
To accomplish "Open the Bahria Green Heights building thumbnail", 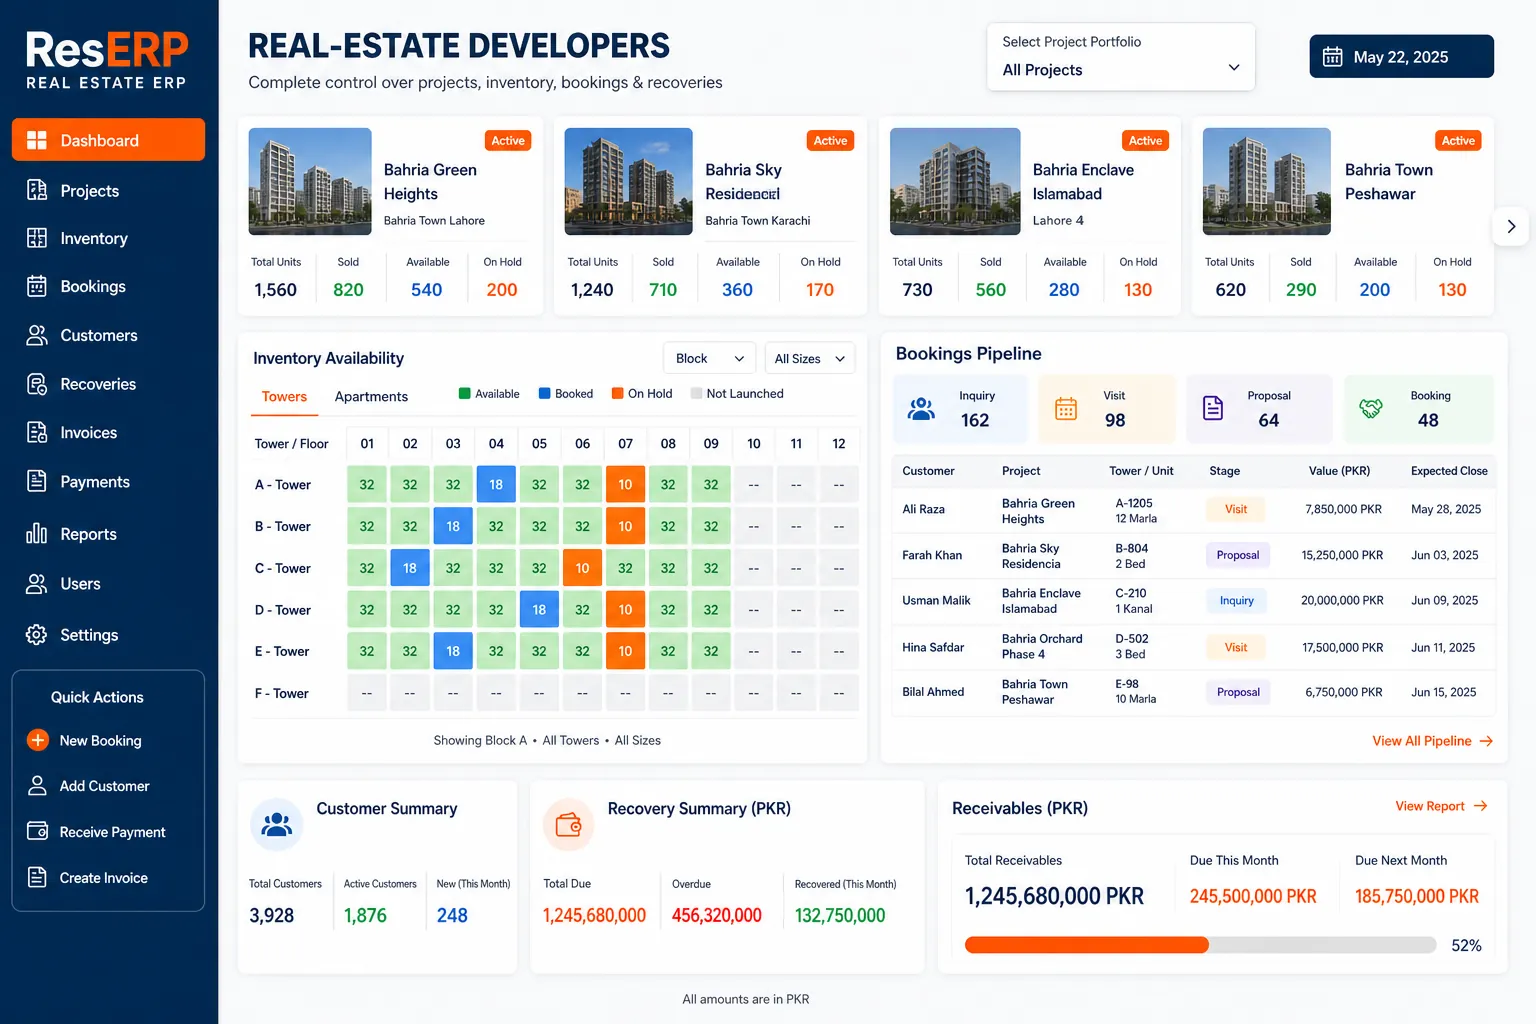I will pos(310,181).
